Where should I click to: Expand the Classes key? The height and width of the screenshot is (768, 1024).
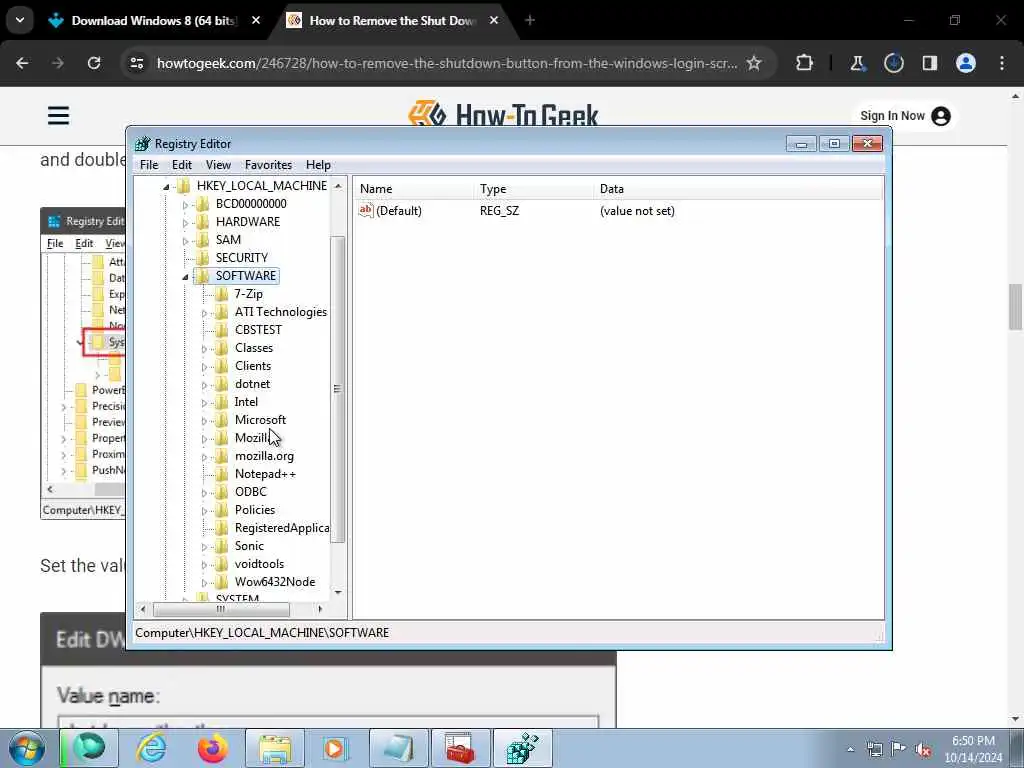204,349
